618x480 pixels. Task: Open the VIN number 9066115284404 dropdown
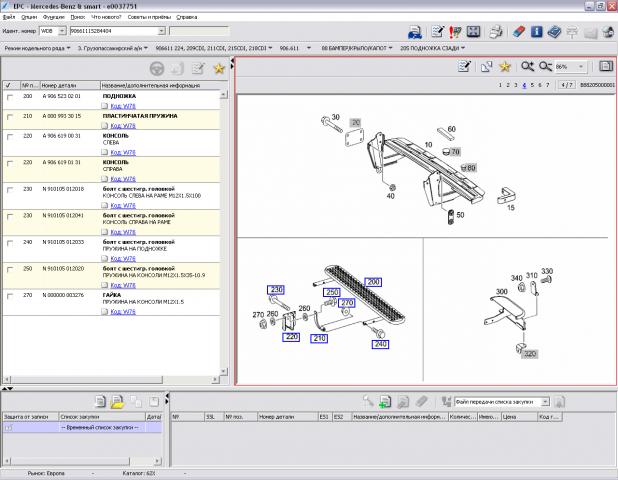[x=161, y=31]
